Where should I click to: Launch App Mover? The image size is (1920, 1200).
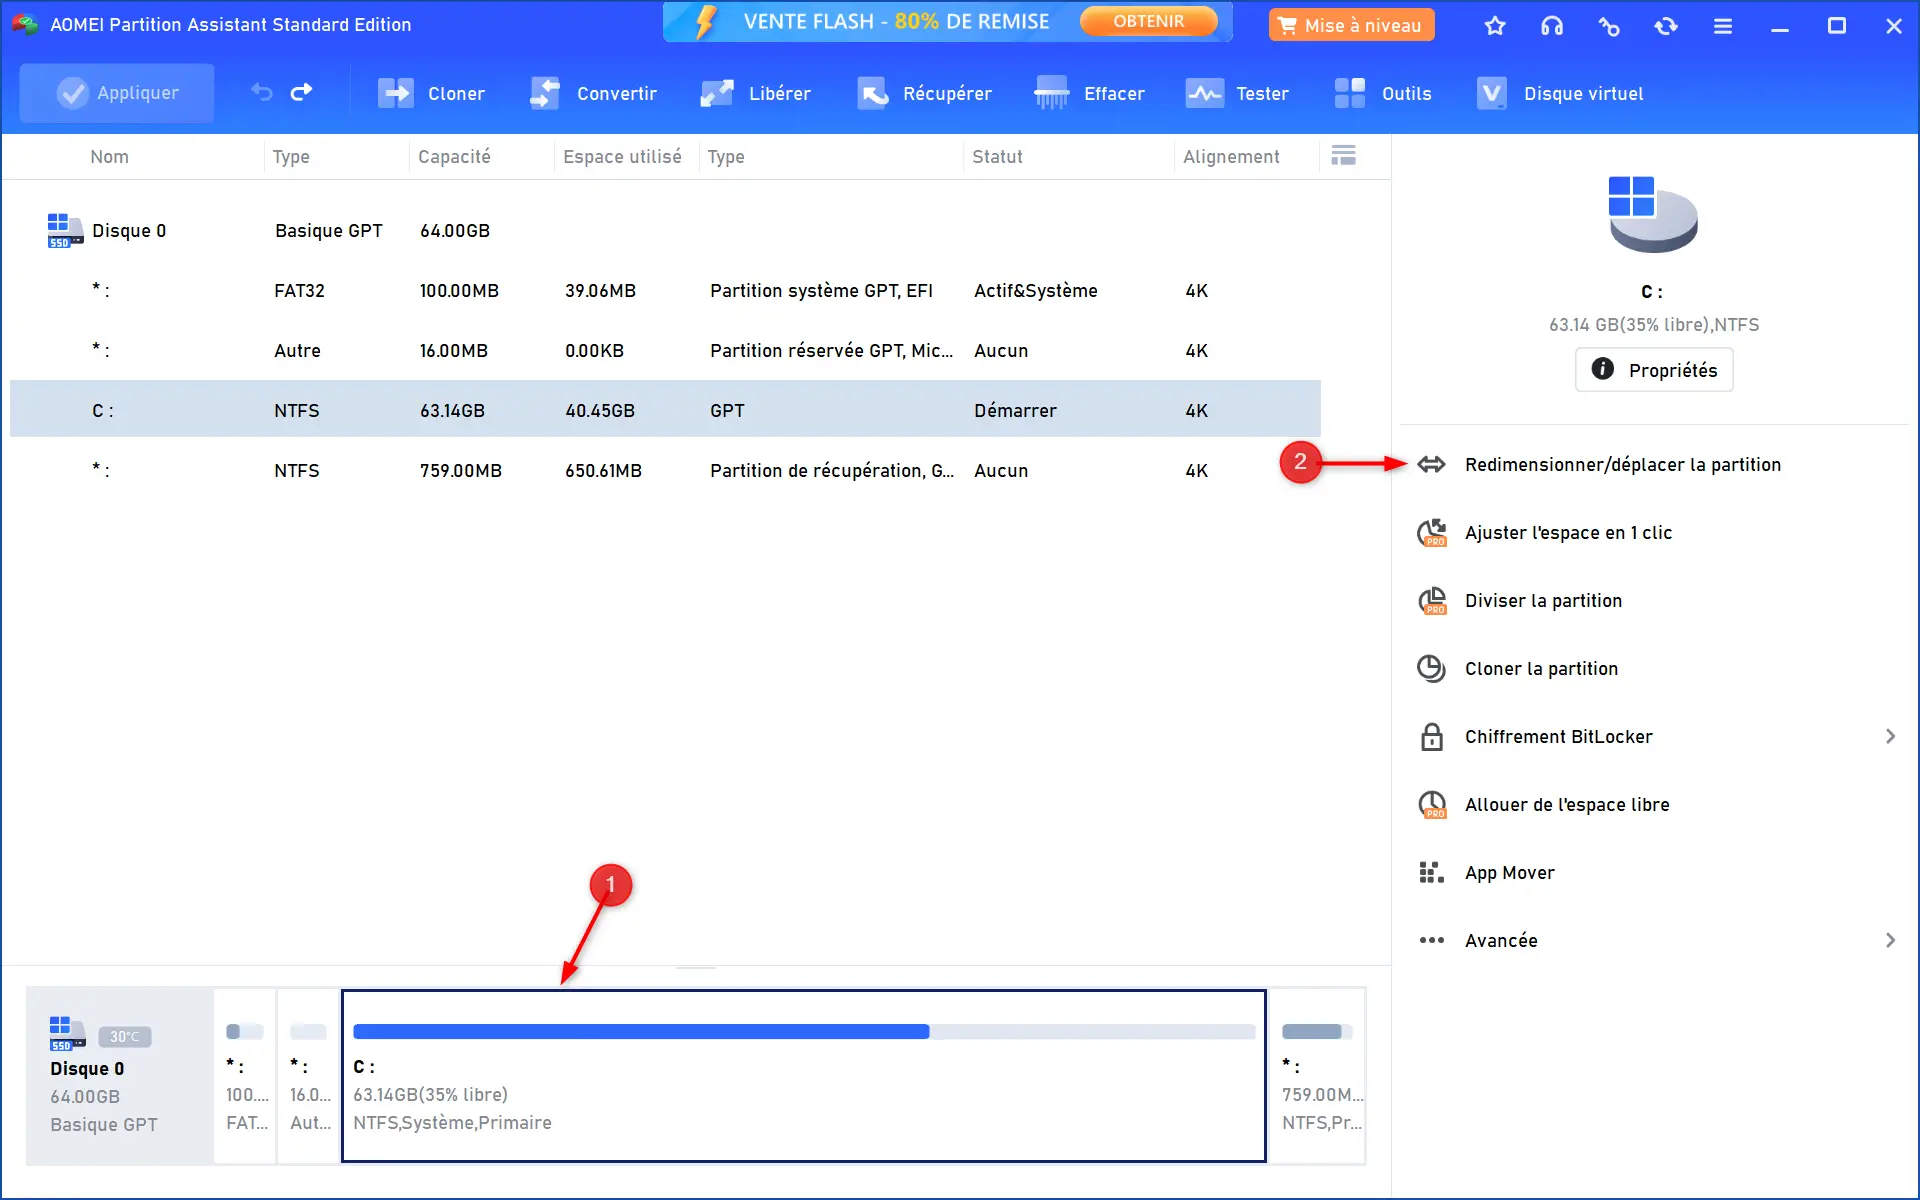[x=1509, y=873]
